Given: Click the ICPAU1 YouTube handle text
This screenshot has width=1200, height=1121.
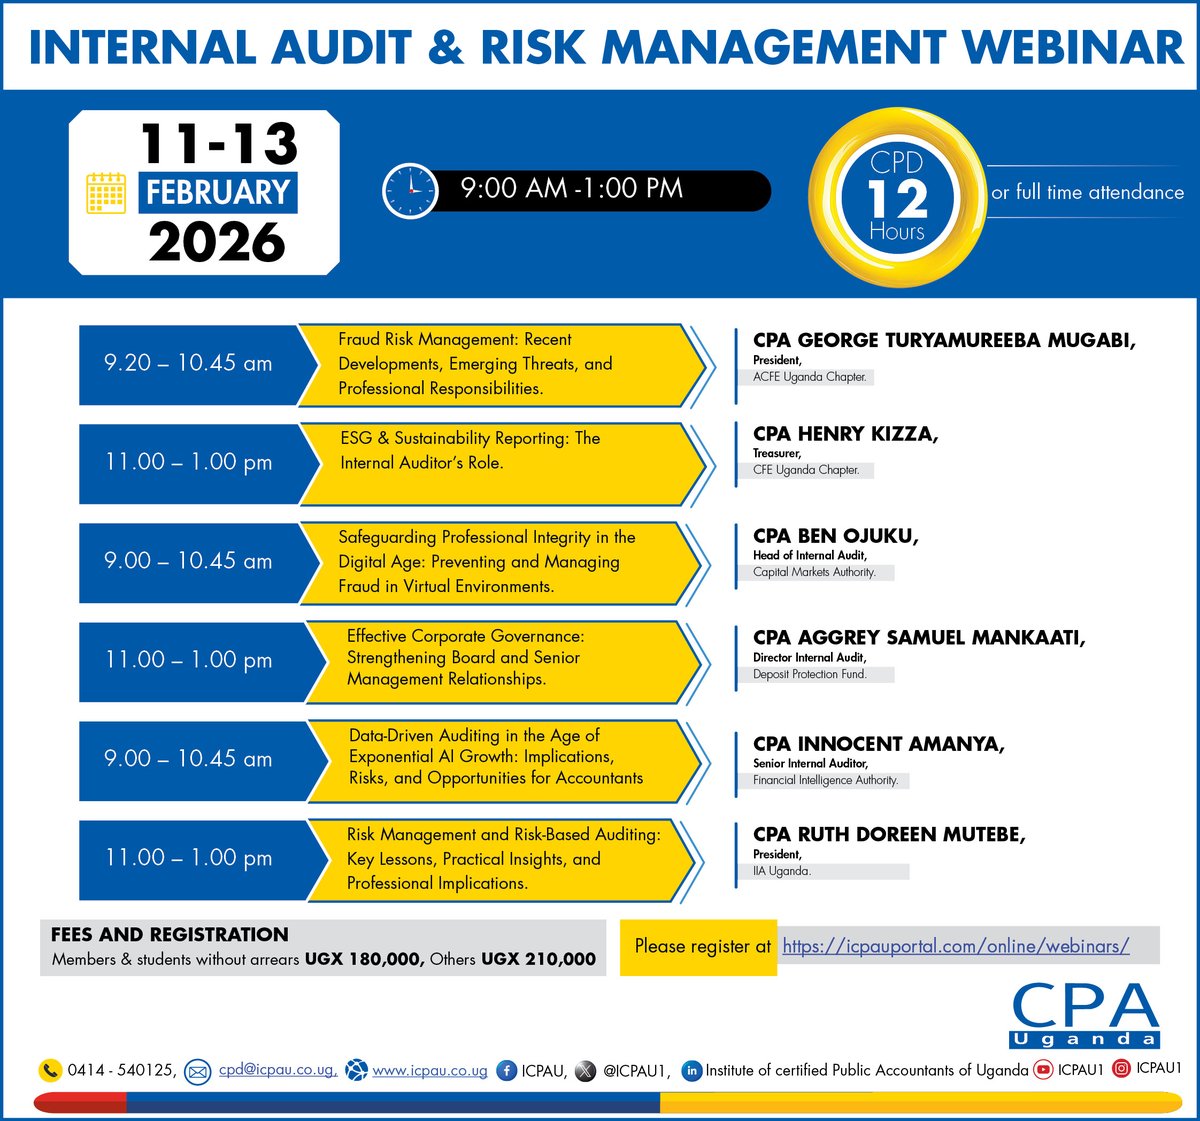Looking at the screenshot, I should 1081,1070.
